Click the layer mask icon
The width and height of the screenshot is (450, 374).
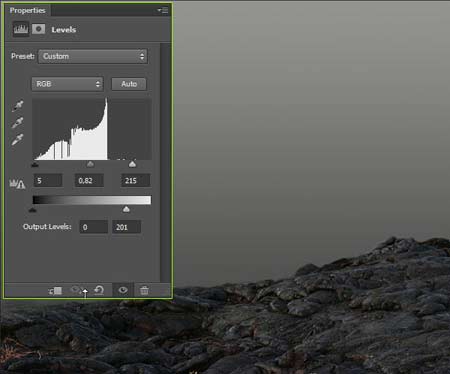tap(39, 29)
